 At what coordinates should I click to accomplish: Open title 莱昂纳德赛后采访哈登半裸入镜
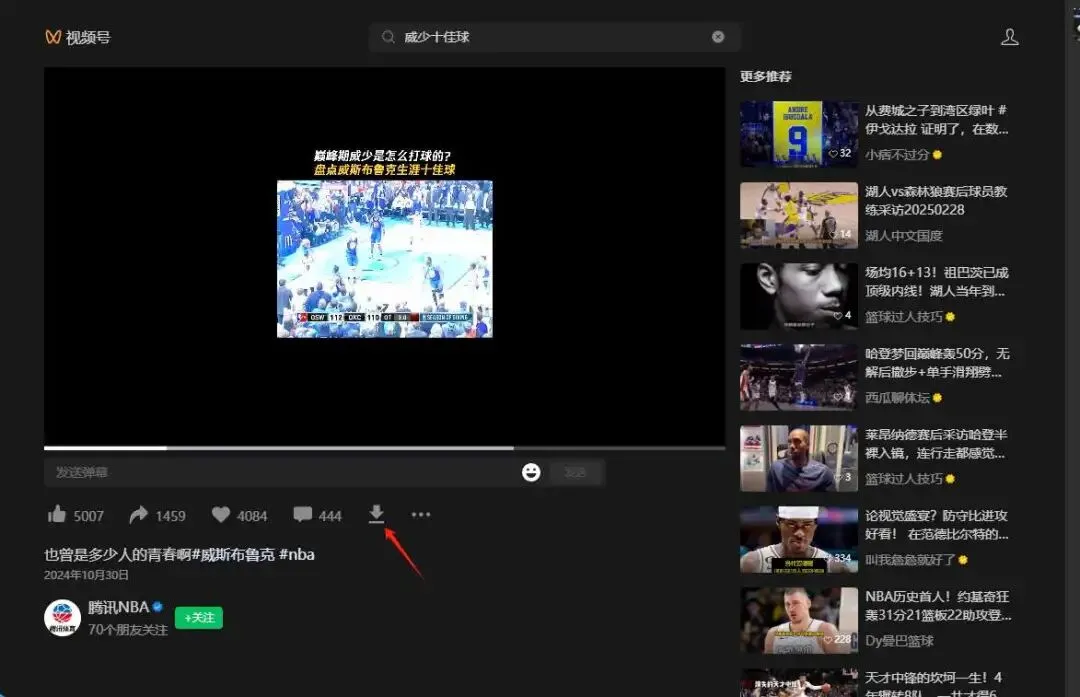(937, 444)
